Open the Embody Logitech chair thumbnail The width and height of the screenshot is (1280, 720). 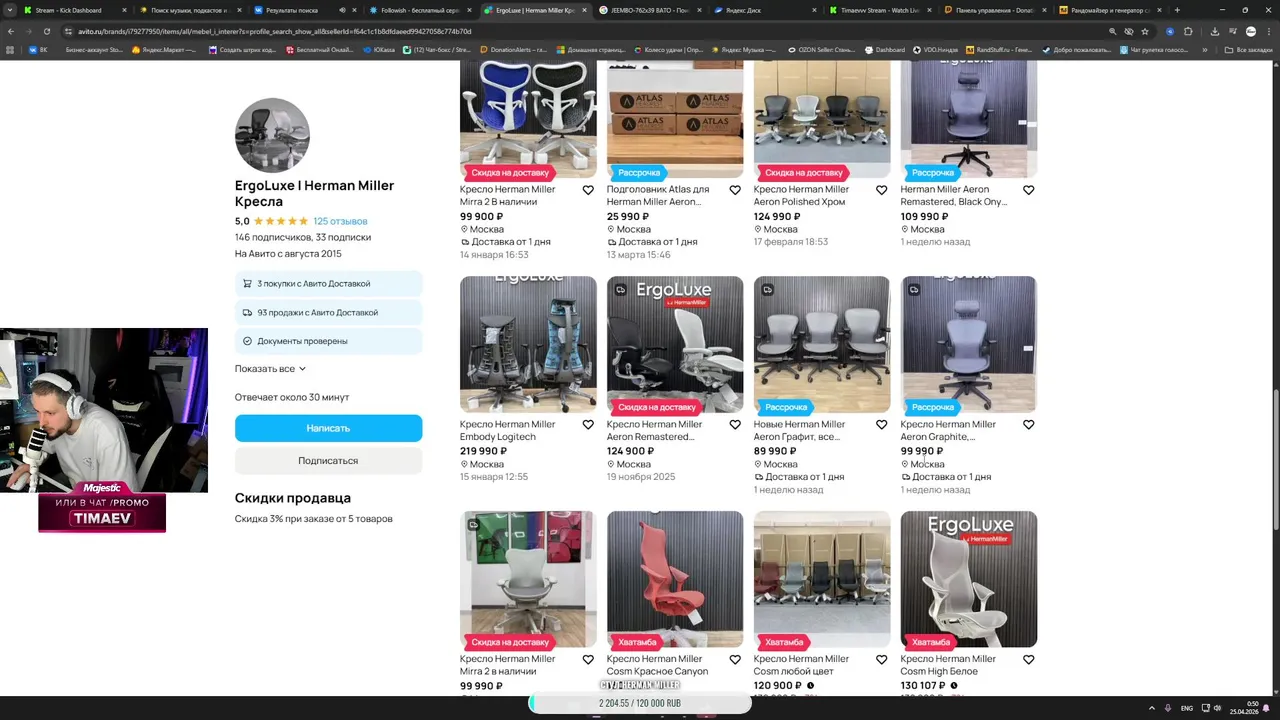tap(528, 344)
